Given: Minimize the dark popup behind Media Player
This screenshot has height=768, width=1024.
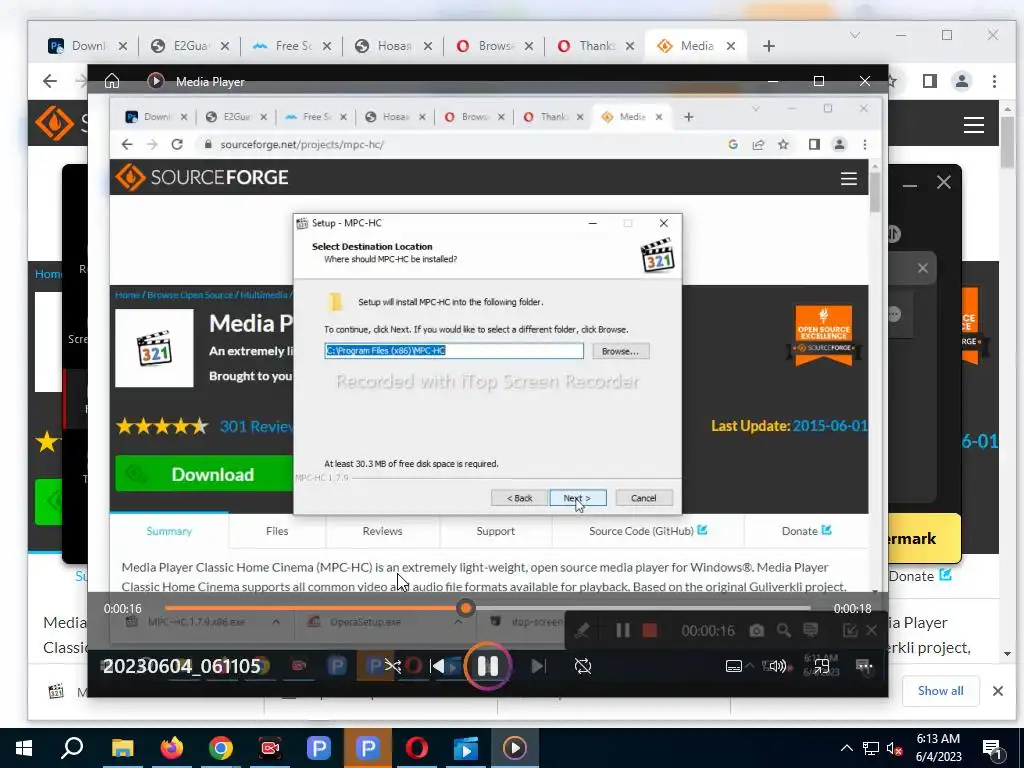Looking at the screenshot, I should [910, 186].
